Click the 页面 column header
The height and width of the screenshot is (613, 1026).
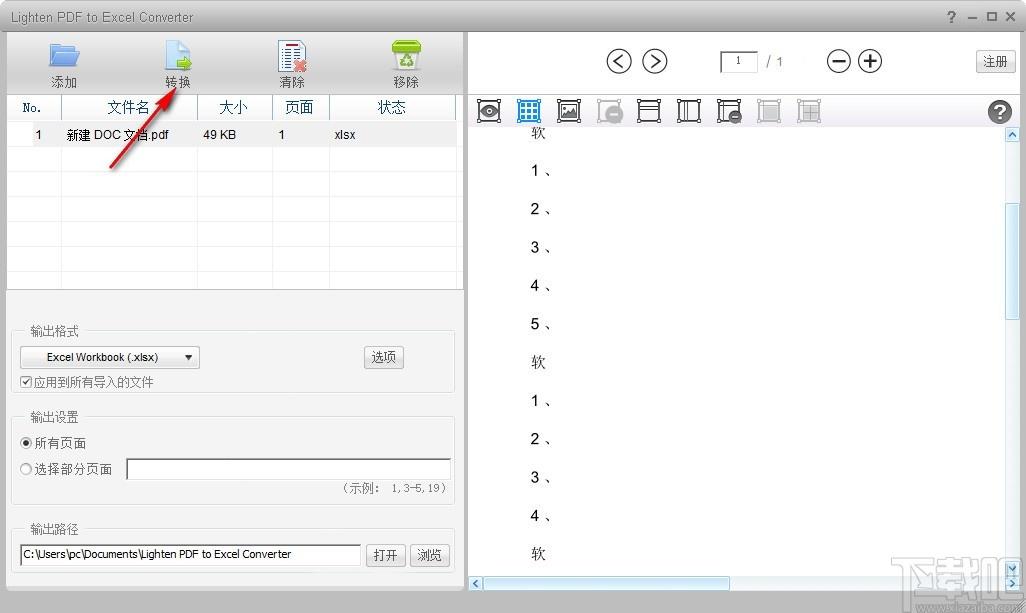tap(300, 107)
